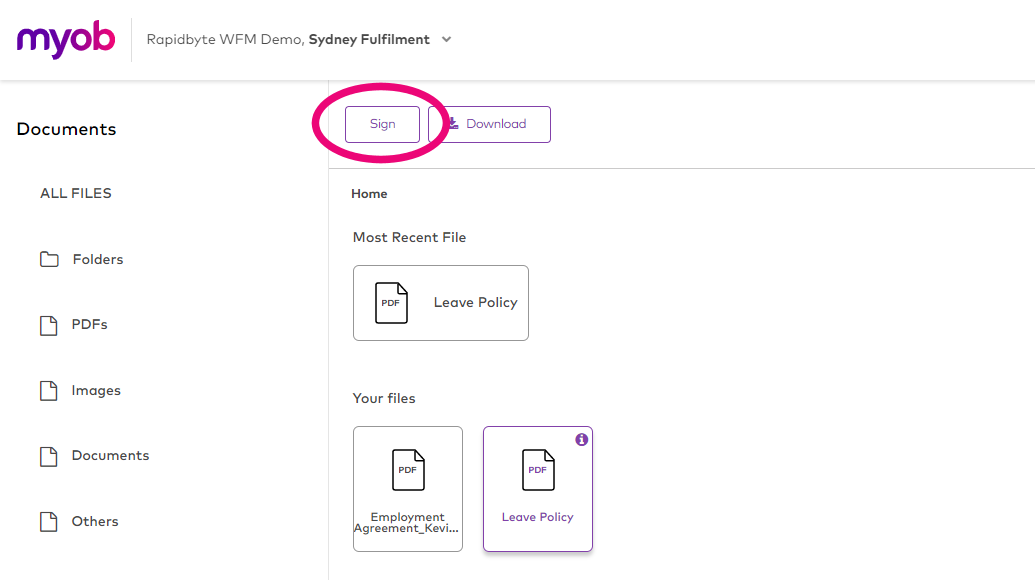This screenshot has width=1035, height=580.
Task: Click the download arrow icon in toolbar
Action: click(x=453, y=124)
